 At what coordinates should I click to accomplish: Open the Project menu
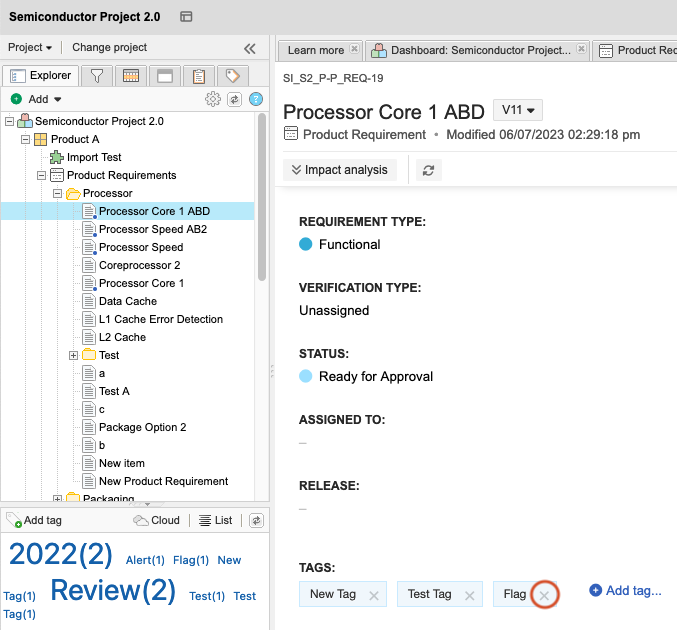click(x=31, y=47)
